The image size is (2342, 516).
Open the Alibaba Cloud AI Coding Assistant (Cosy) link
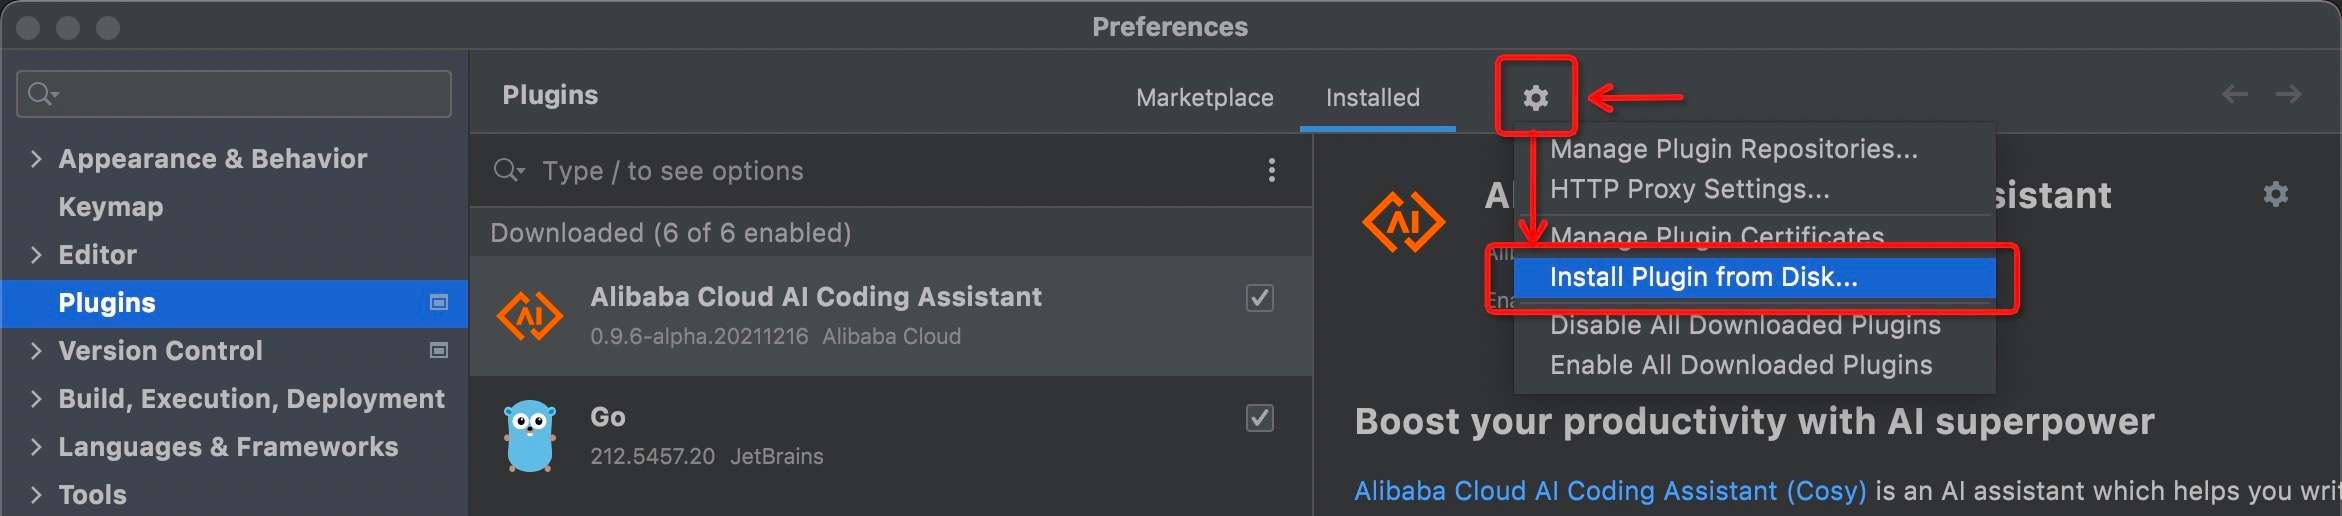click(1610, 491)
